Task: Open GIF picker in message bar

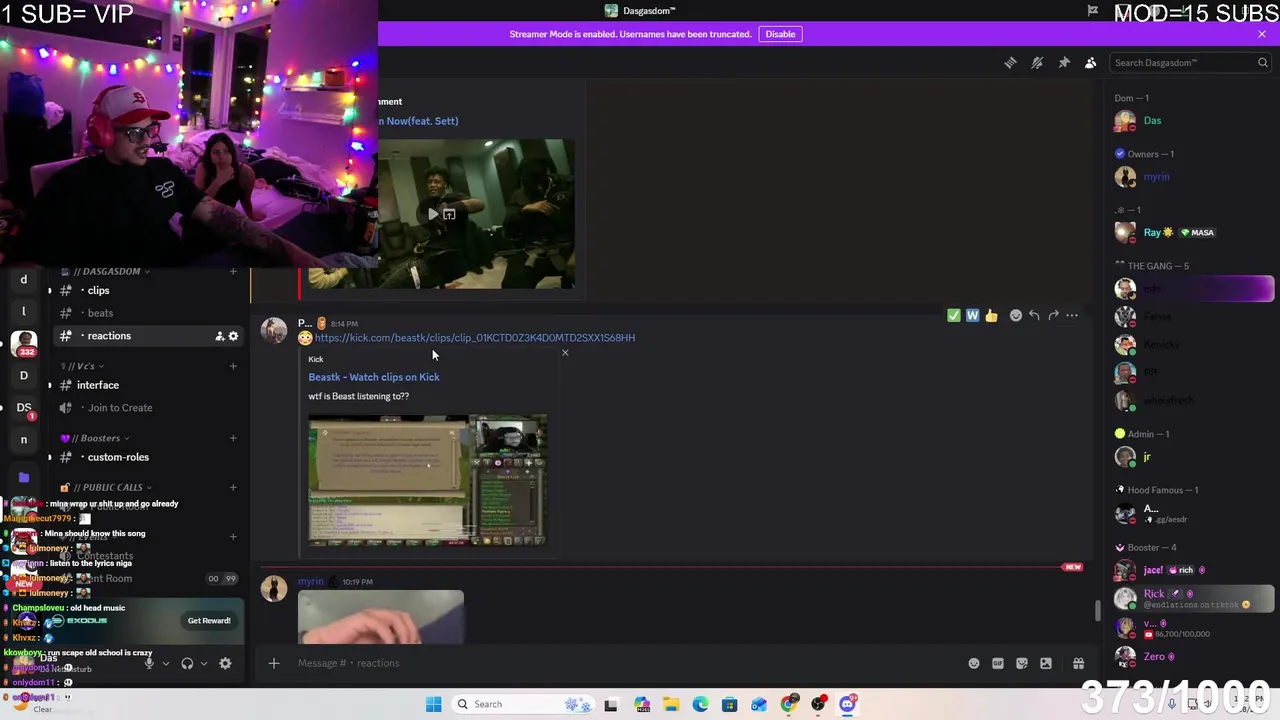Action: click(998, 663)
